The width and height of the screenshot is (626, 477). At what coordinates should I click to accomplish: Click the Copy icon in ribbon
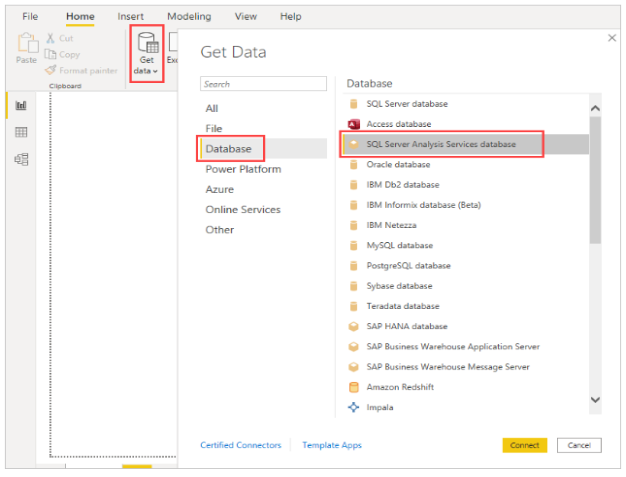(50, 54)
